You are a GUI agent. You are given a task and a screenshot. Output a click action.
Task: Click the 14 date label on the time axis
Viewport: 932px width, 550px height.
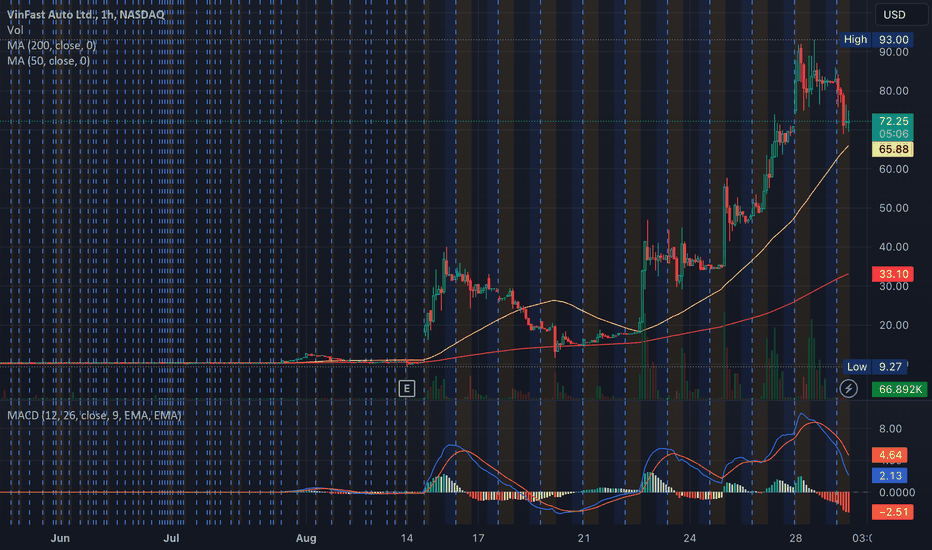click(x=407, y=538)
